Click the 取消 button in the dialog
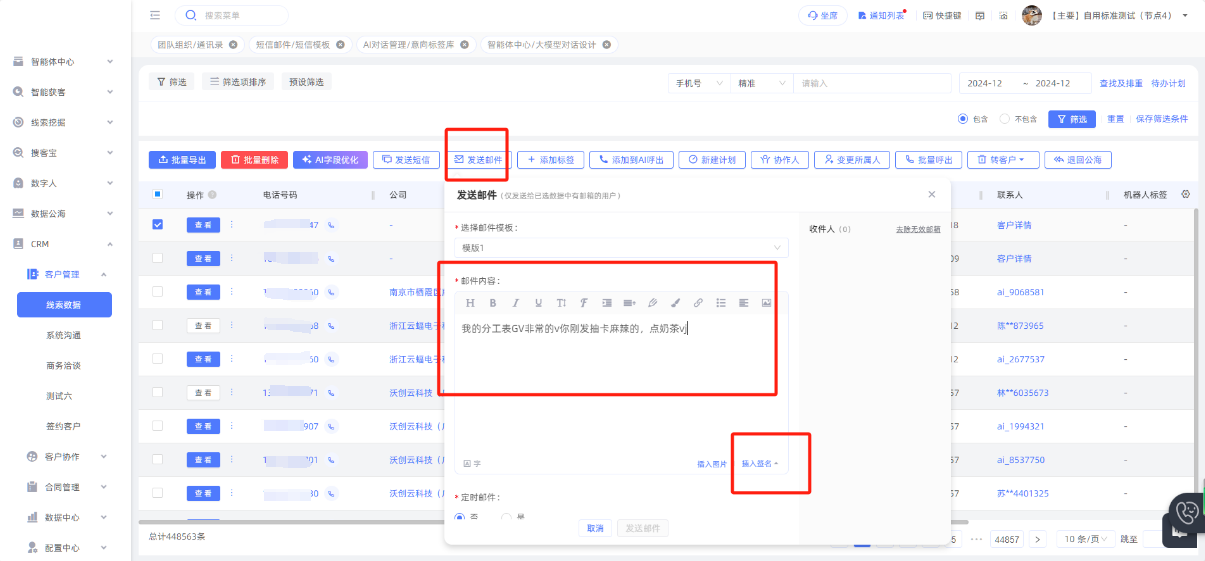The width and height of the screenshot is (1205, 561). point(595,528)
